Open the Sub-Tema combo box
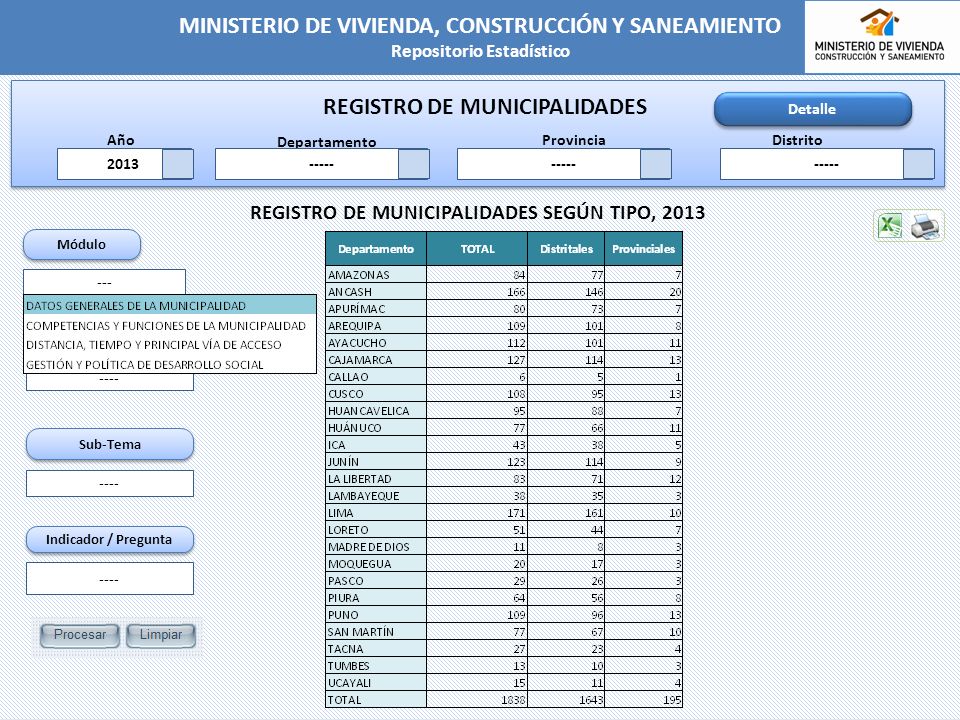This screenshot has height=720, width=960. [110, 484]
